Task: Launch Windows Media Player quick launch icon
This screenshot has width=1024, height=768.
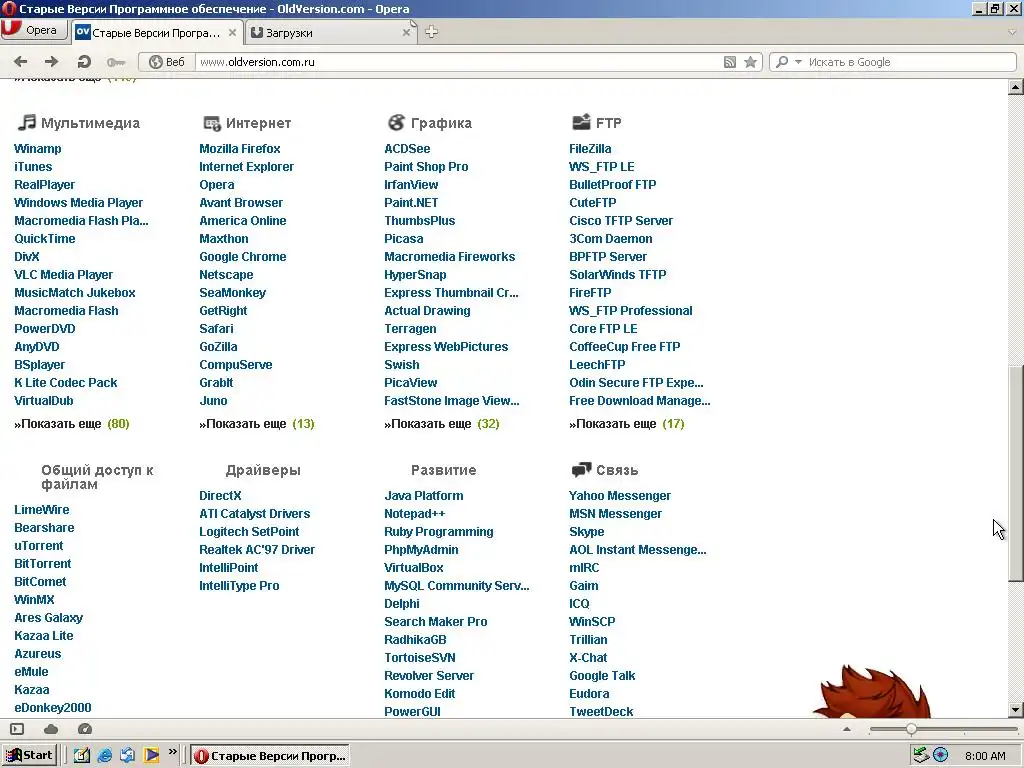Action: click(x=152, y=756)
